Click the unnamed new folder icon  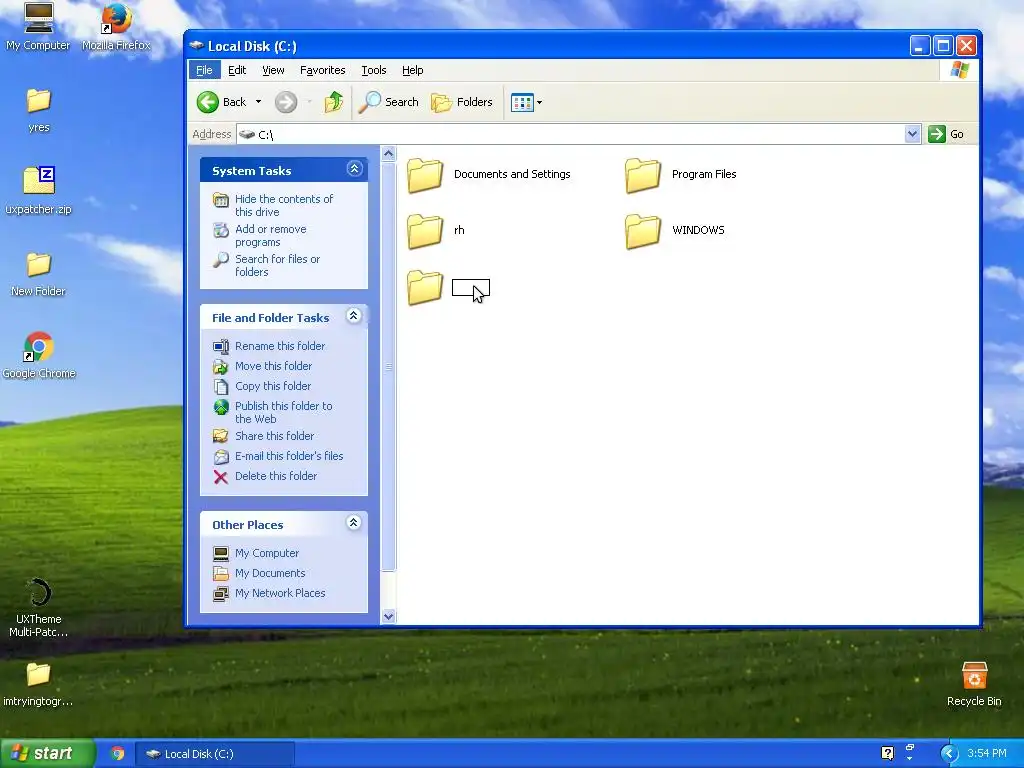coord(425,287)
